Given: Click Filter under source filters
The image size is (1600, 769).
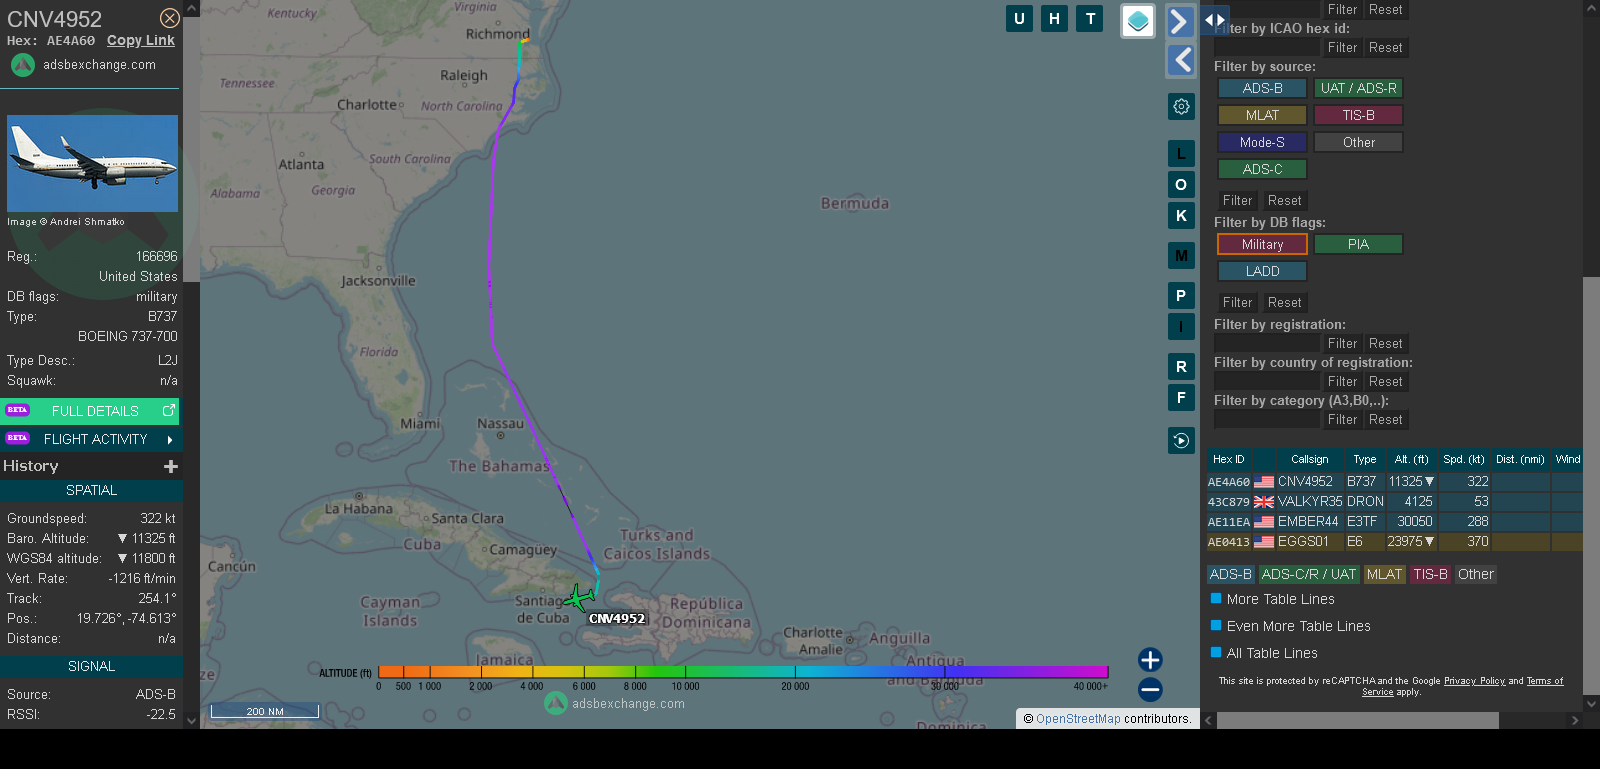Looking at the screenshot, I should 1237,200.
